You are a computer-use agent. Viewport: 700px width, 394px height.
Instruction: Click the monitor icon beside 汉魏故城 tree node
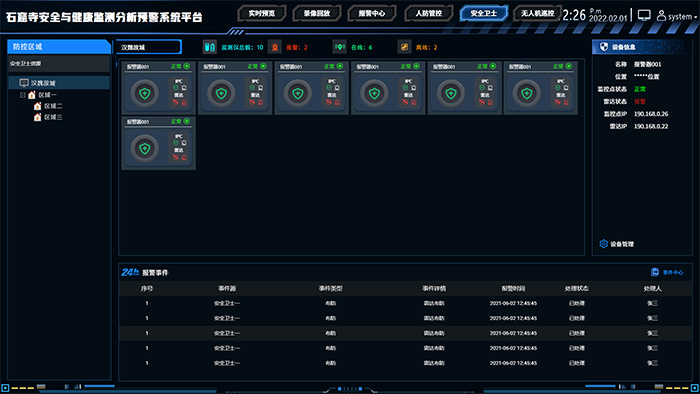24,83
